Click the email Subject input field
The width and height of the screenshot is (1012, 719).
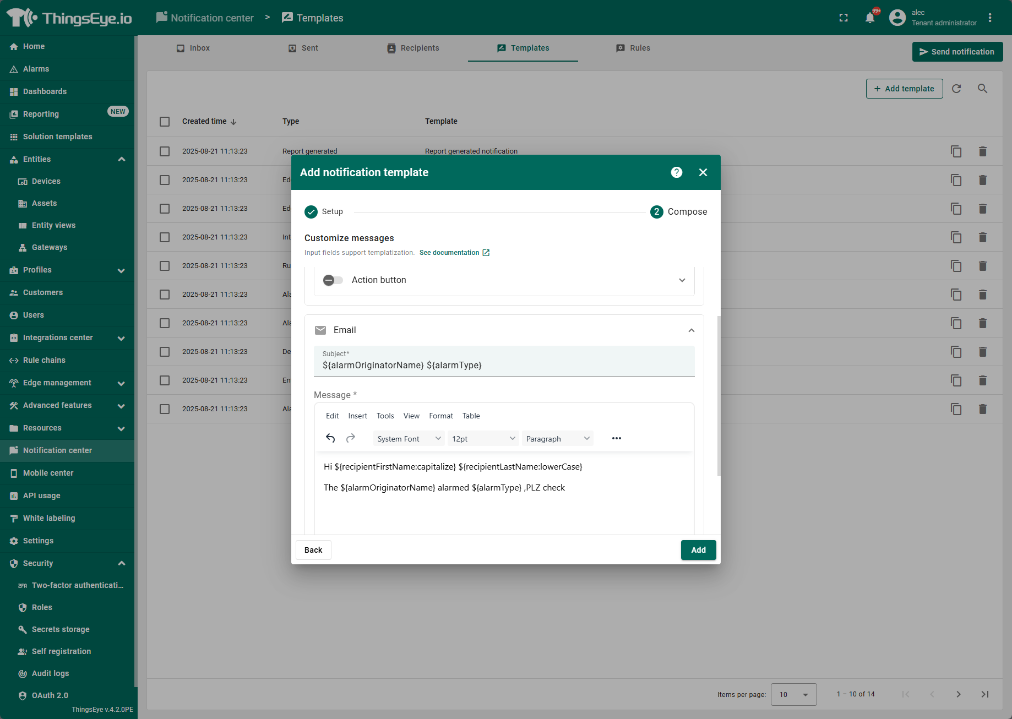(x=503, y=365)
